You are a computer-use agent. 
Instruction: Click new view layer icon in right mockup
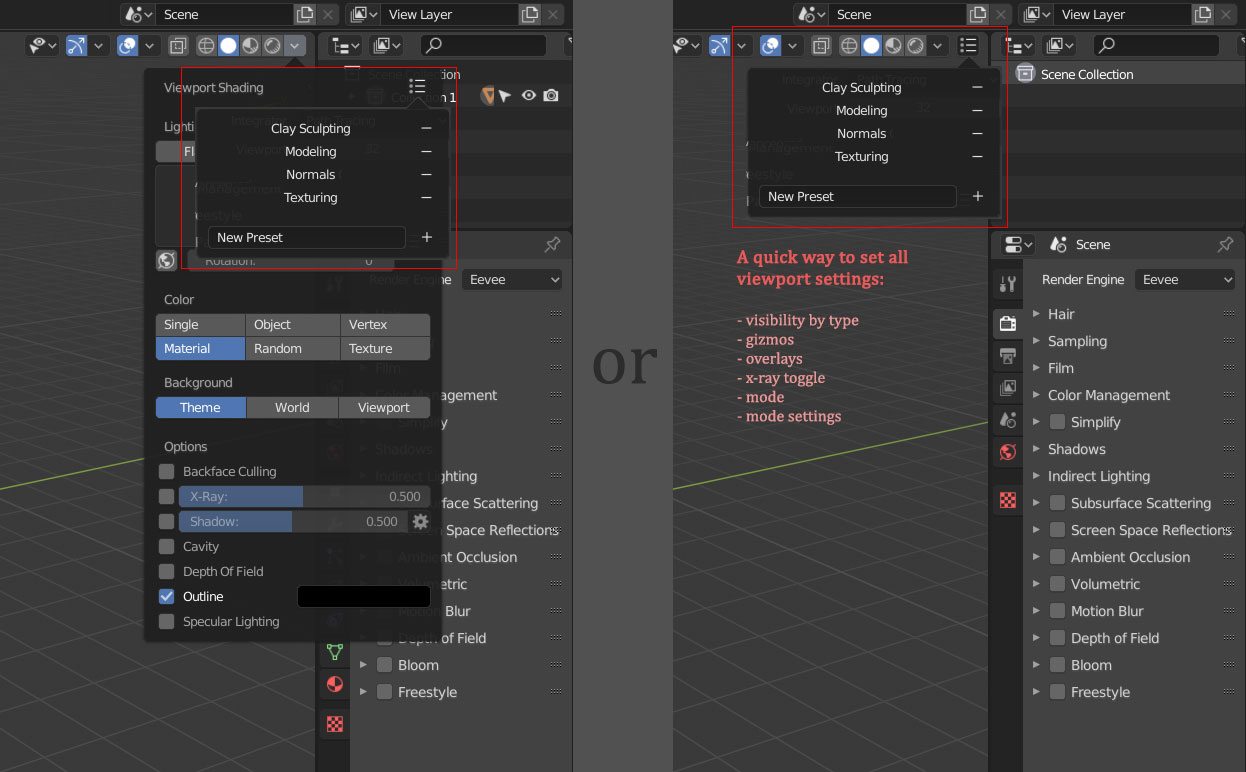click(x=1205, y=14)
